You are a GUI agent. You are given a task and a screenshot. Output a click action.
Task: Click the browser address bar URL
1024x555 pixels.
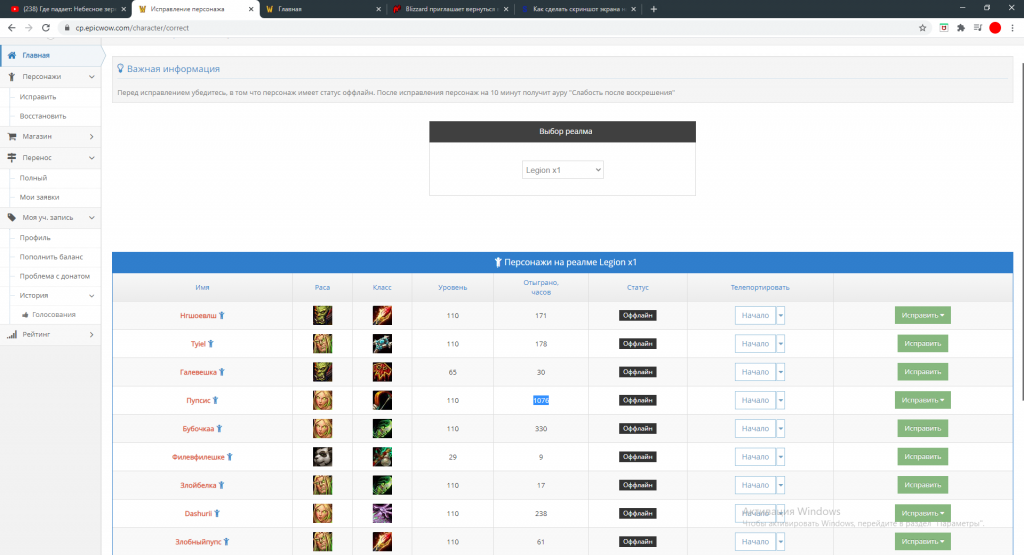[x=130, y=28]
